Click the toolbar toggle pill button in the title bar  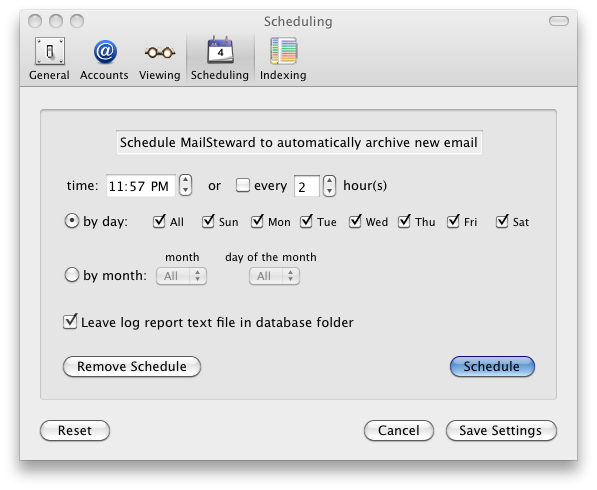(x=559, y=21)
